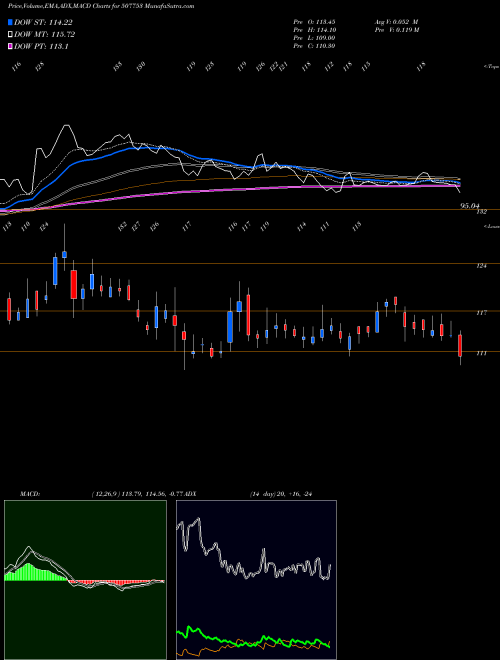Click the 'Pre O: 113.45' value

(x=314, y=21)
